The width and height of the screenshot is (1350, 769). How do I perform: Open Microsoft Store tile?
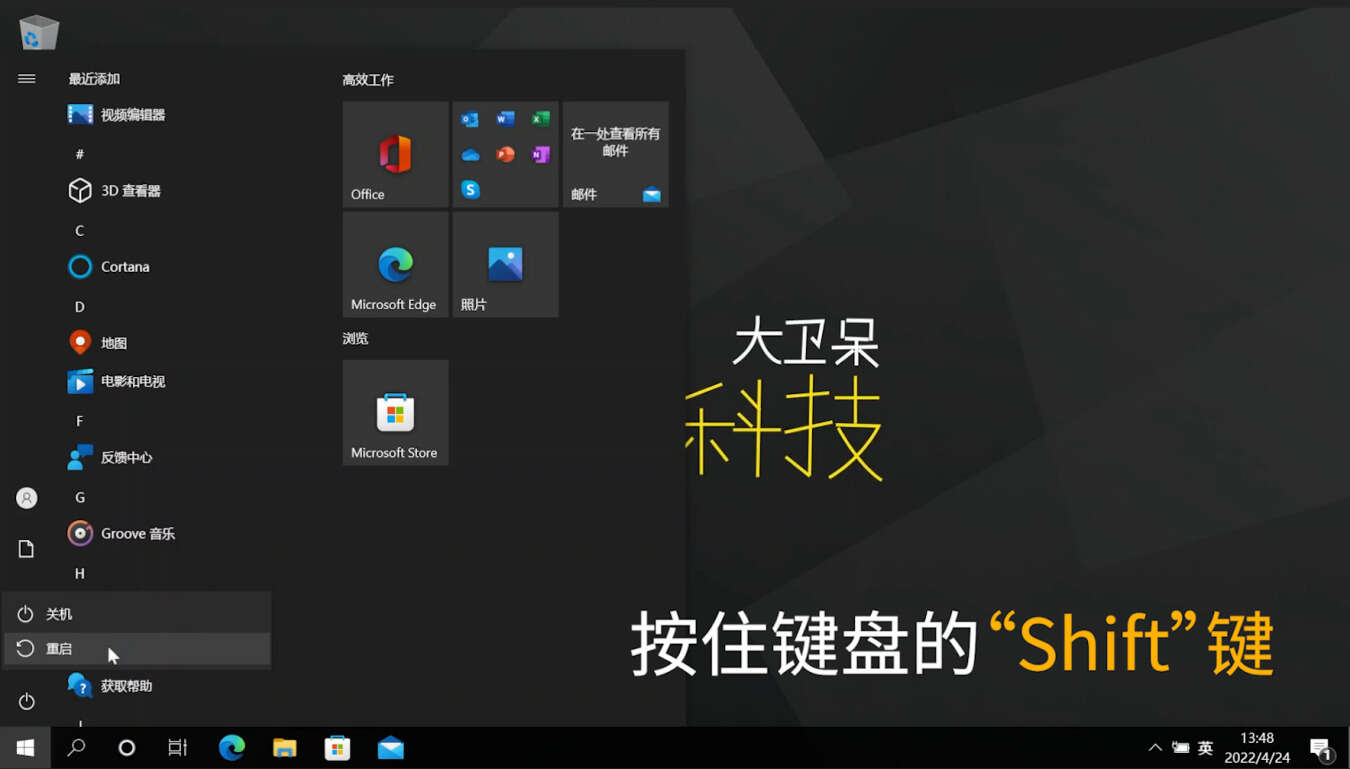click(395, 412)
